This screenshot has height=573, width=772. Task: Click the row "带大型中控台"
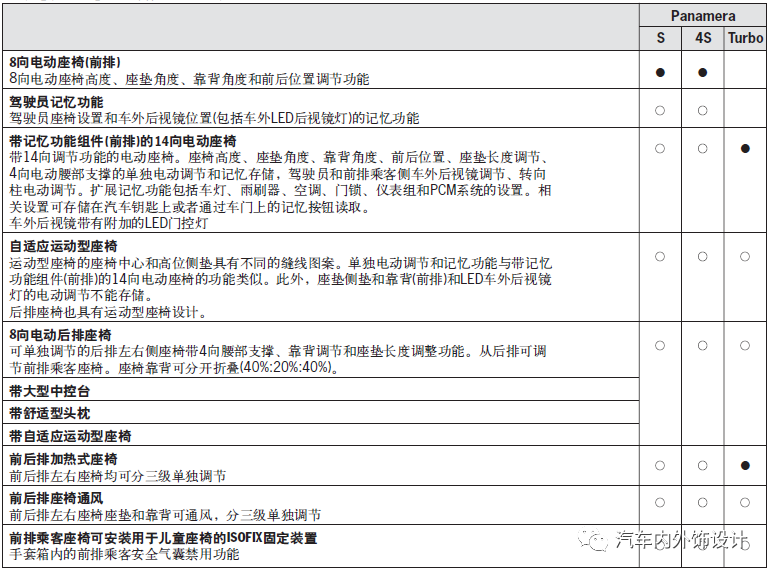click(x=321, y=391)
